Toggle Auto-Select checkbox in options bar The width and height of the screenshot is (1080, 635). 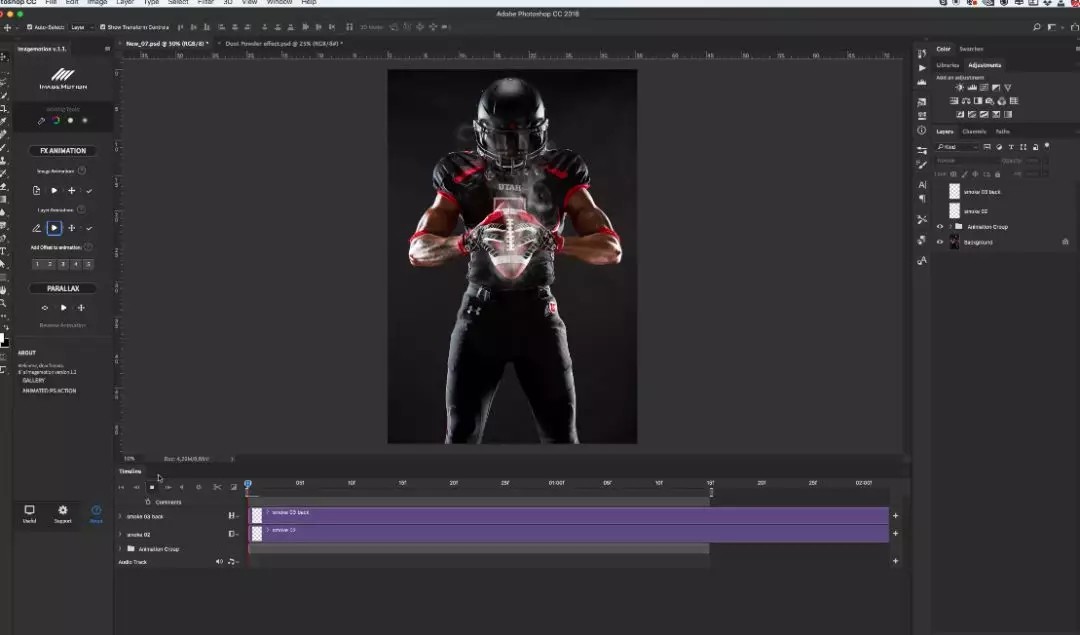tap(30, 27)
